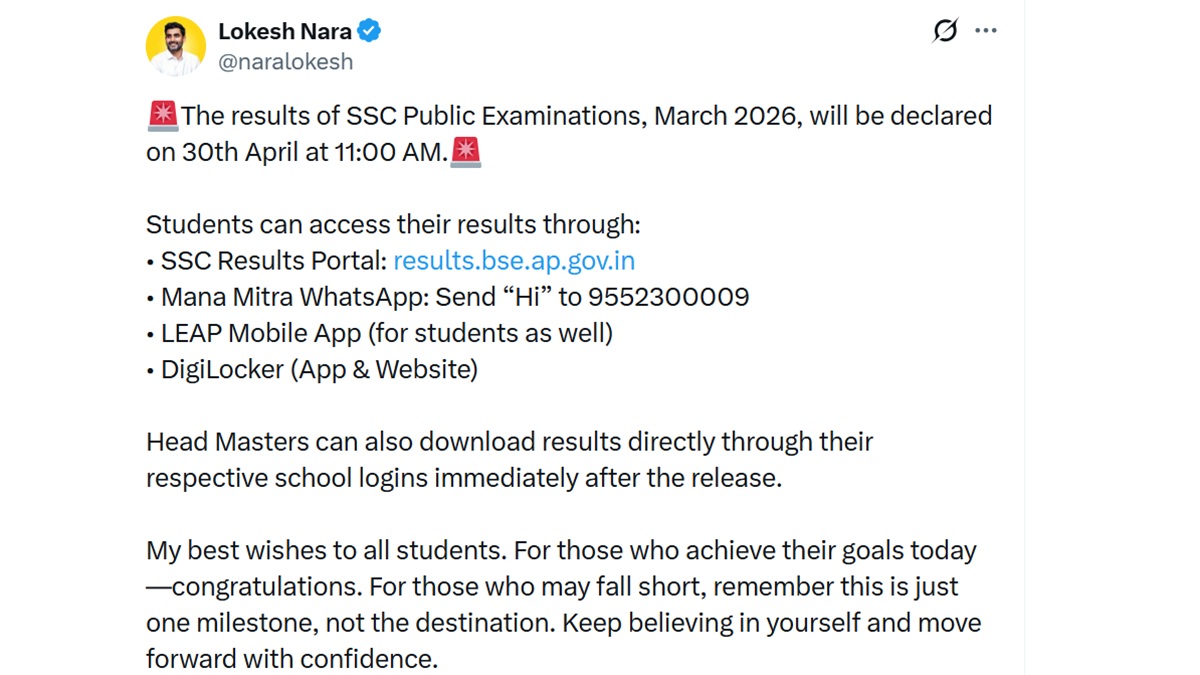Viewport: 1200px width, 675px height.
Task: Click the siren emoji before "The results"
Action: pyautogui.click(x=162, y=116)
